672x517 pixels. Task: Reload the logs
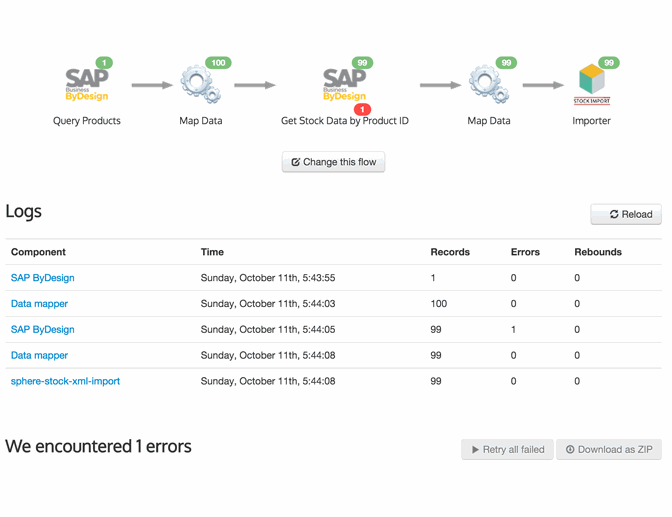(626, 214)
